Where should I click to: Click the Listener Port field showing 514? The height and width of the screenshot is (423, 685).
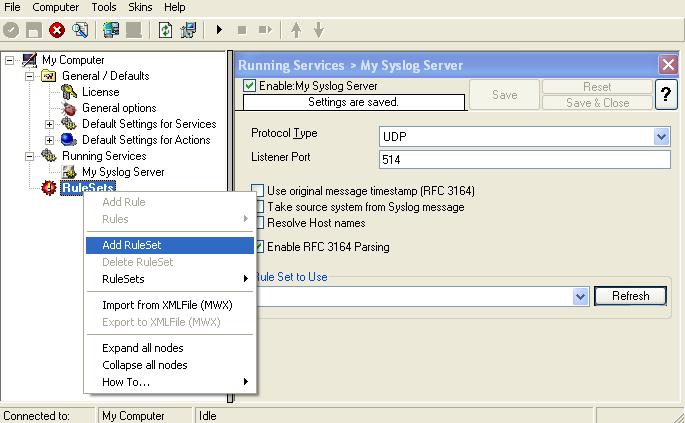[x=525, y=159]
